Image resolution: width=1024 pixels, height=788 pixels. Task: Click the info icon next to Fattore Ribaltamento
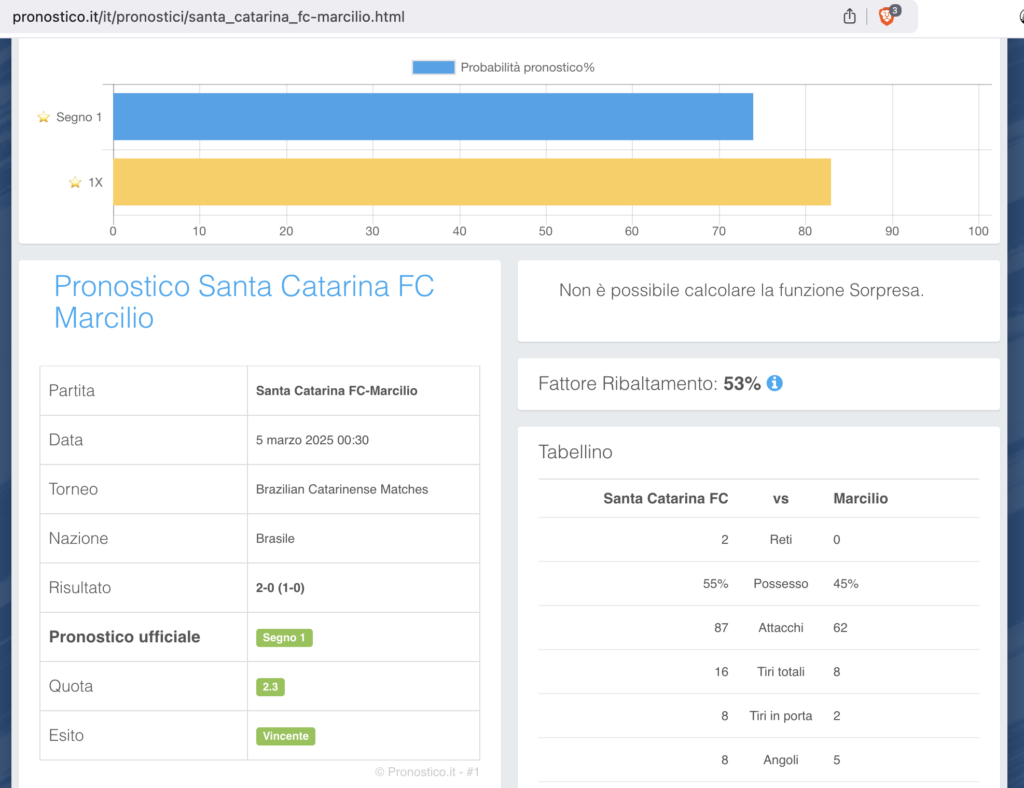775,383
